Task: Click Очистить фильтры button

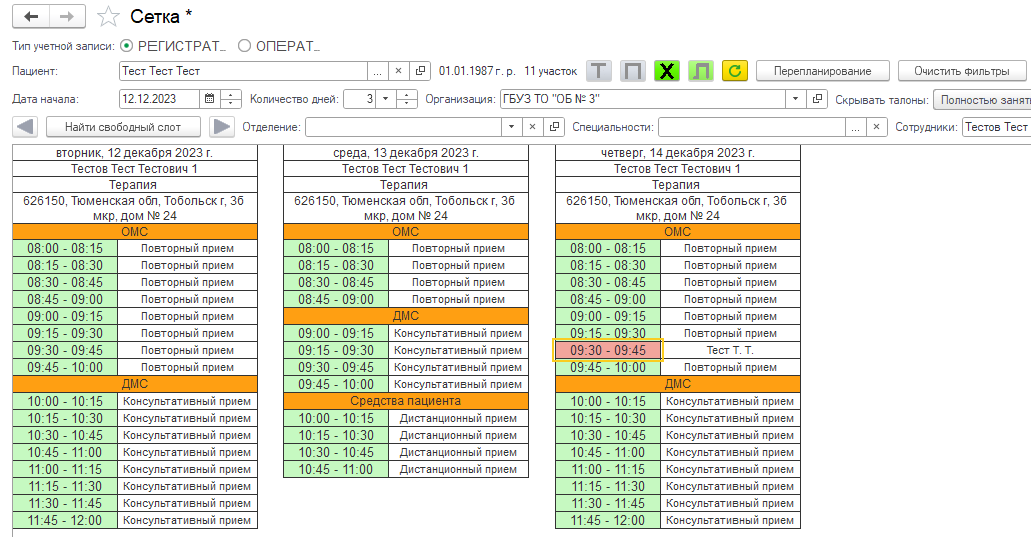Action: 962,71
